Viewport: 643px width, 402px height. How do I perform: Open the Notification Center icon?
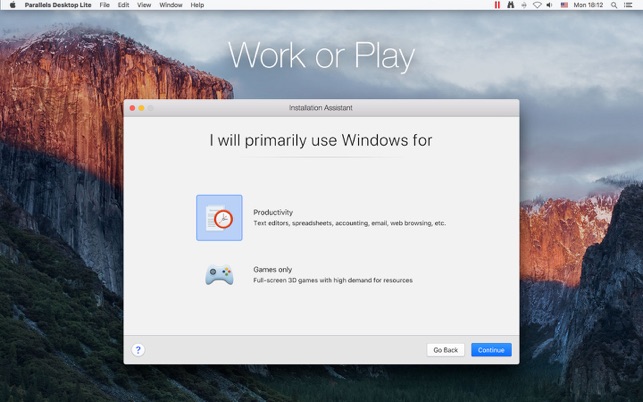pyautogui.click(x=628, y=5)
